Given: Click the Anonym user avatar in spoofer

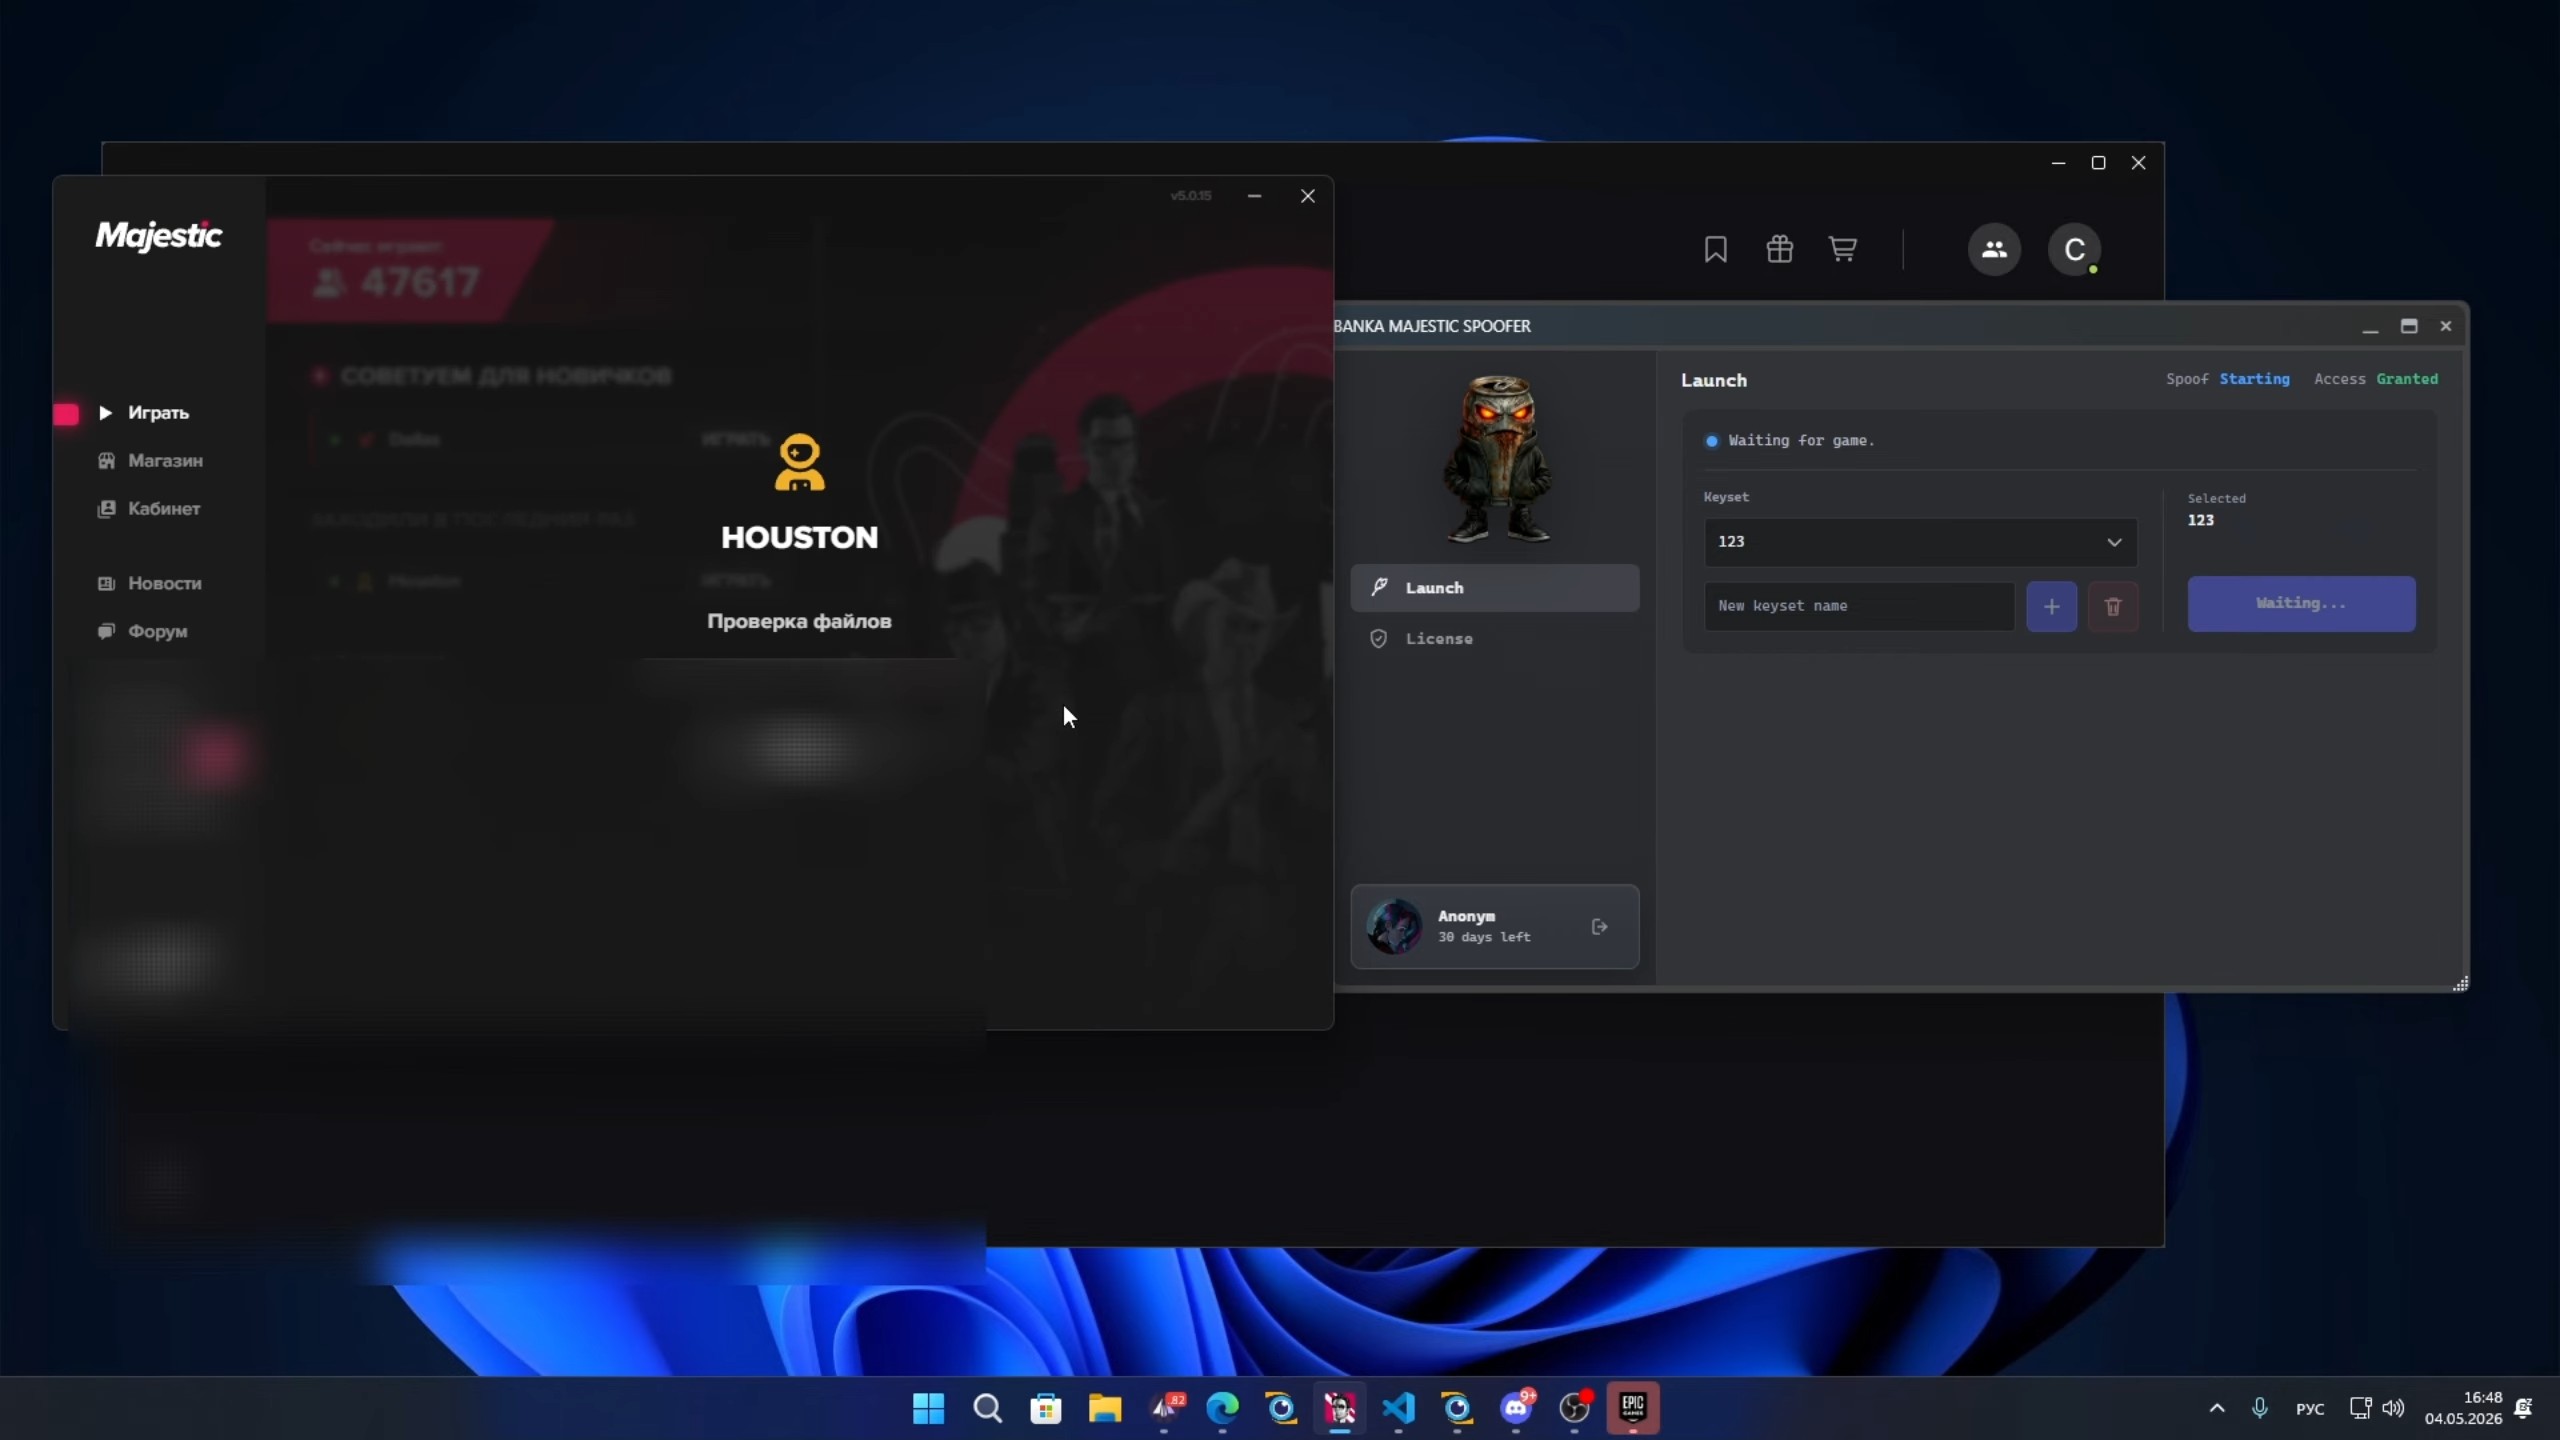Looking at the screenshot, I should 1394,926.
